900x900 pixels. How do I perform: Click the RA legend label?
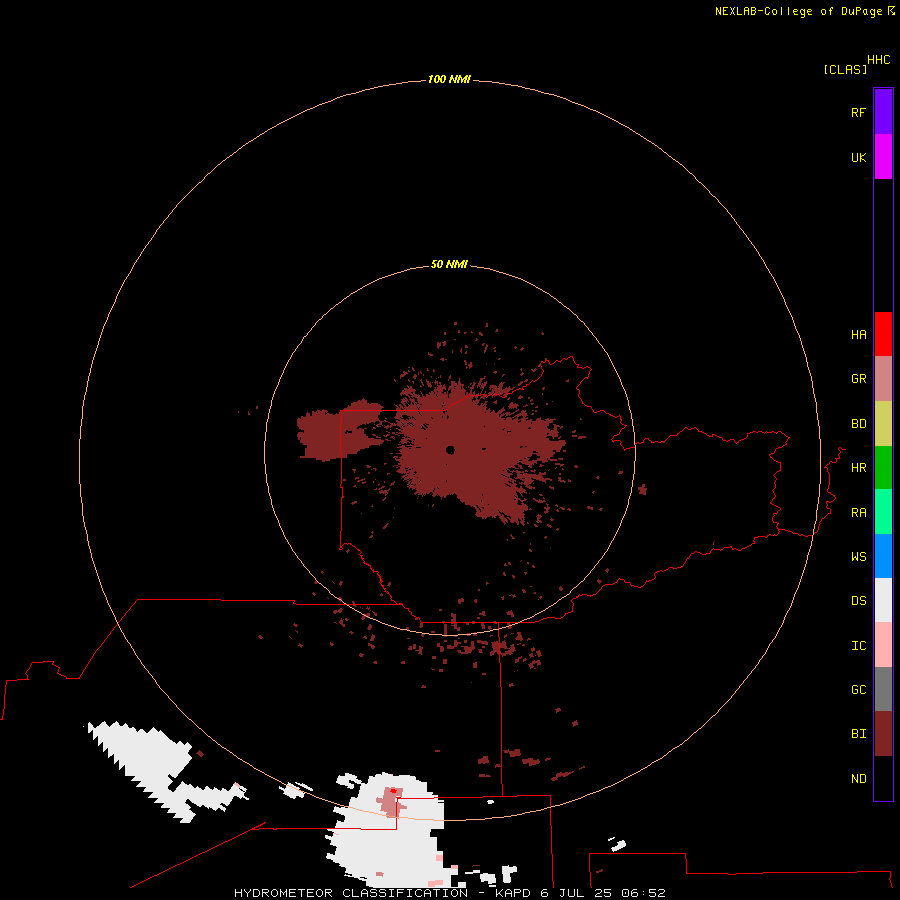pyautogui.click(x=858, y=512)
